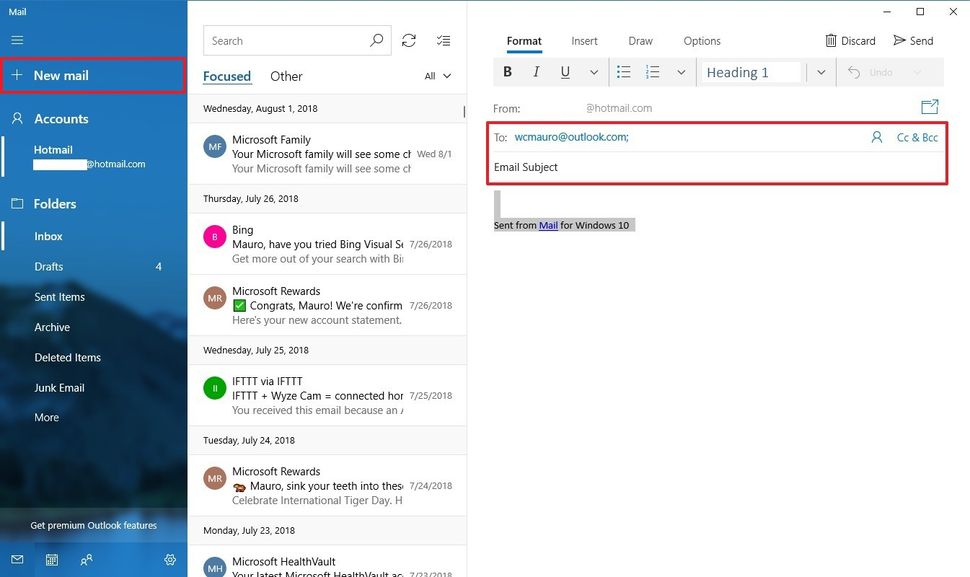The width and height of the screenshot is (970, 577).
Task: Open the Heading 1 style dropdown
Action: point(821,71)
